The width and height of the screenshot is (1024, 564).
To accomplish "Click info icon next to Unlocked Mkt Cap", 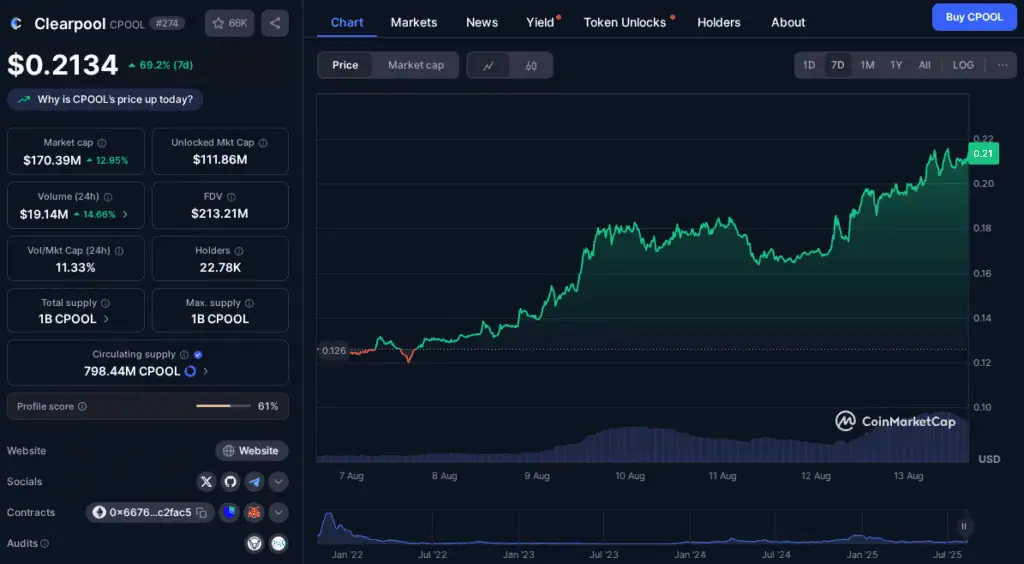I will (263, 142).
